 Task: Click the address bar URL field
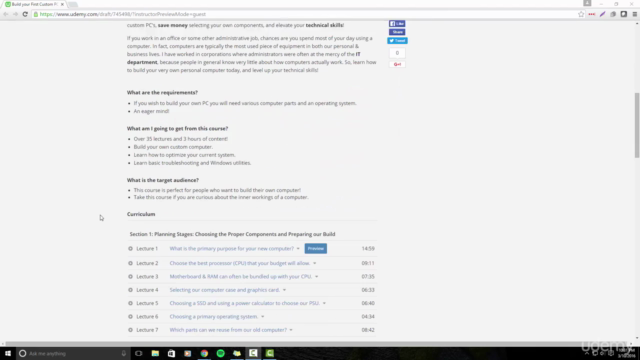(306, 14)
